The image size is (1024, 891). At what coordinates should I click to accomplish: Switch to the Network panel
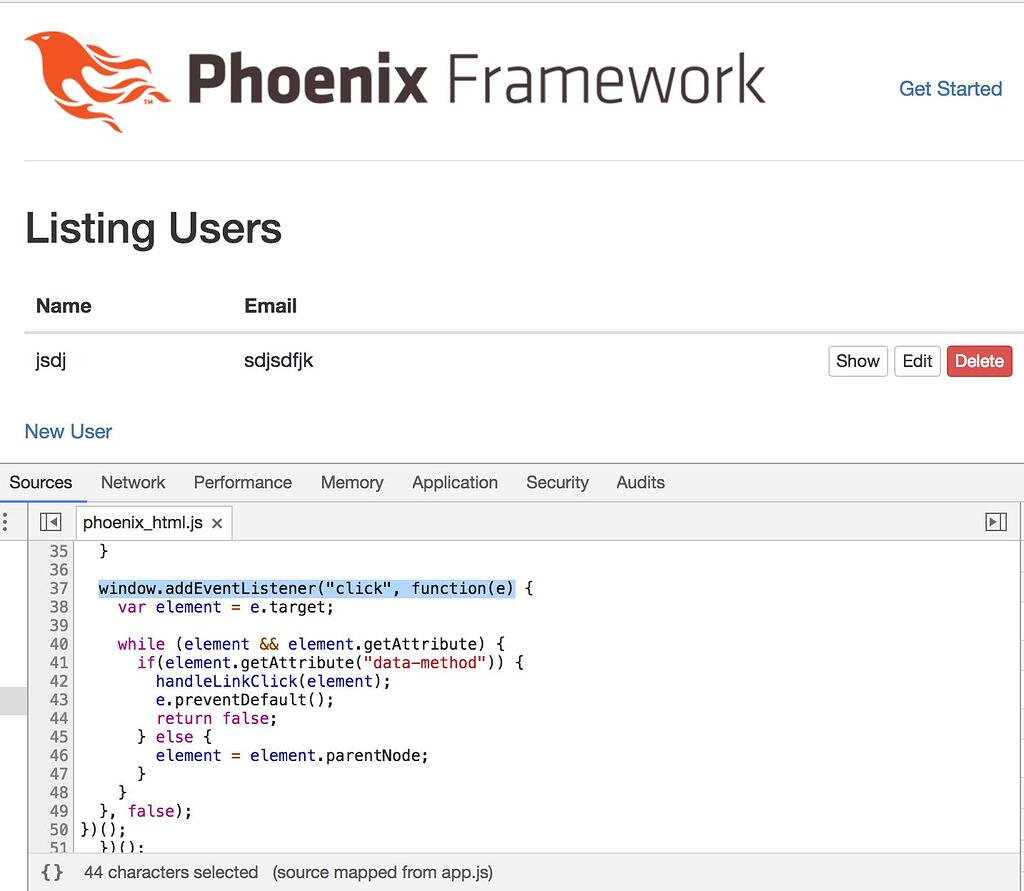(x=133, y=482)
